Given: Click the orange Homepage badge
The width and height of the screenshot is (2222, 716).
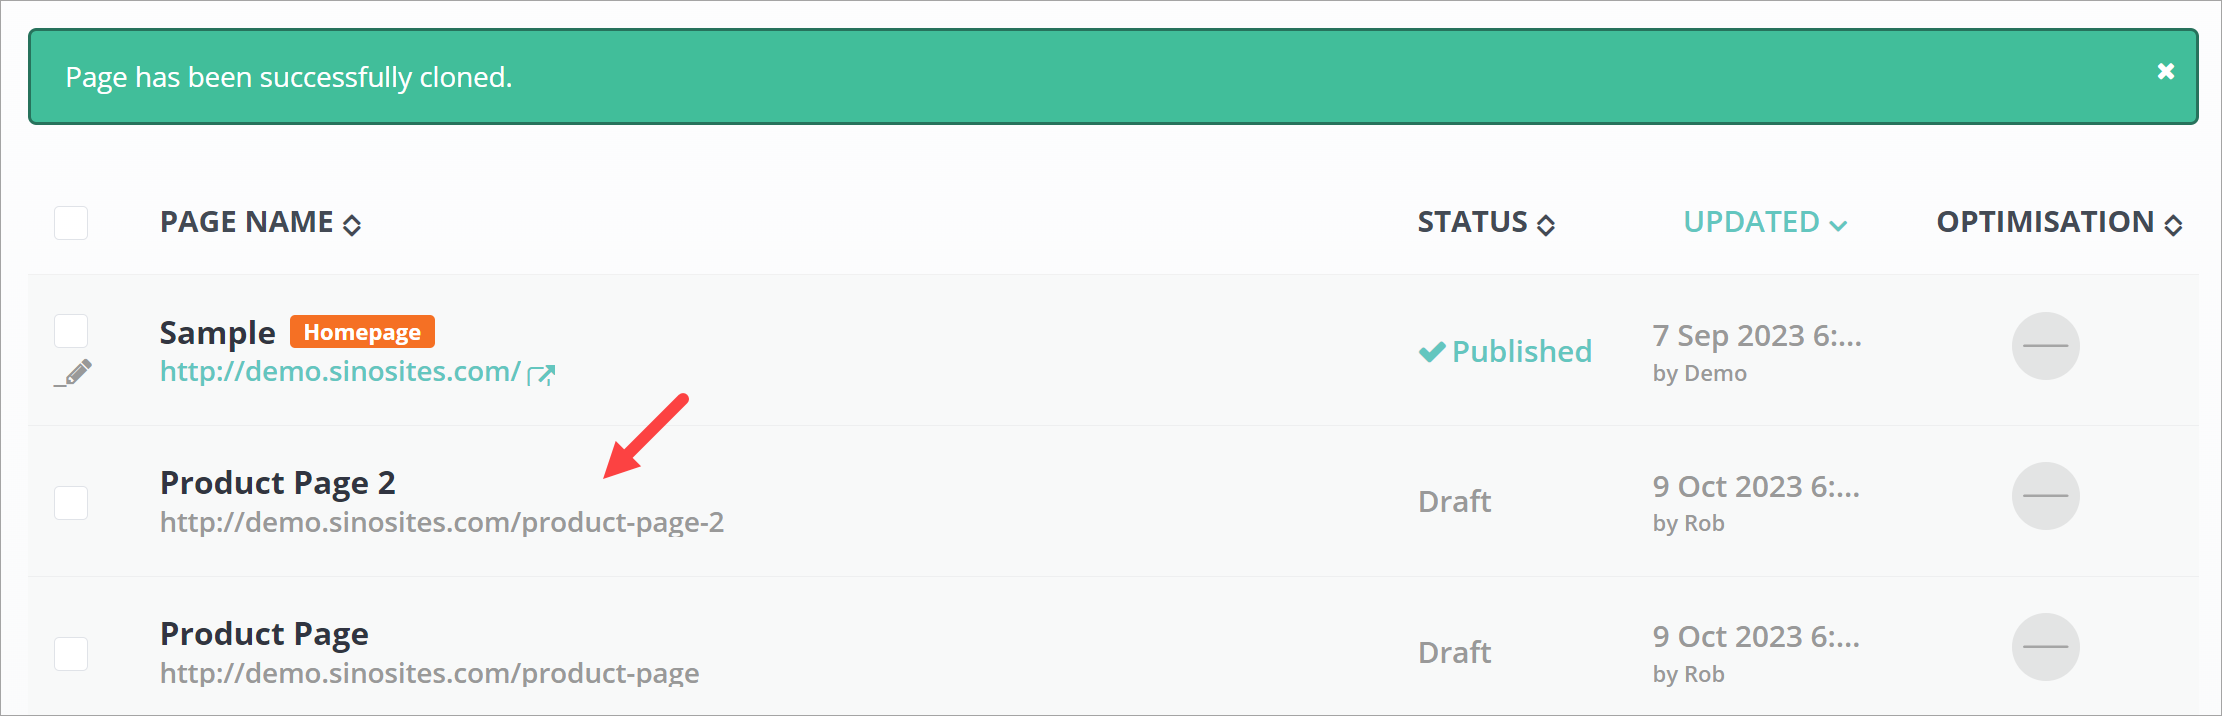Looking at the screenshot, I should 362,332.
